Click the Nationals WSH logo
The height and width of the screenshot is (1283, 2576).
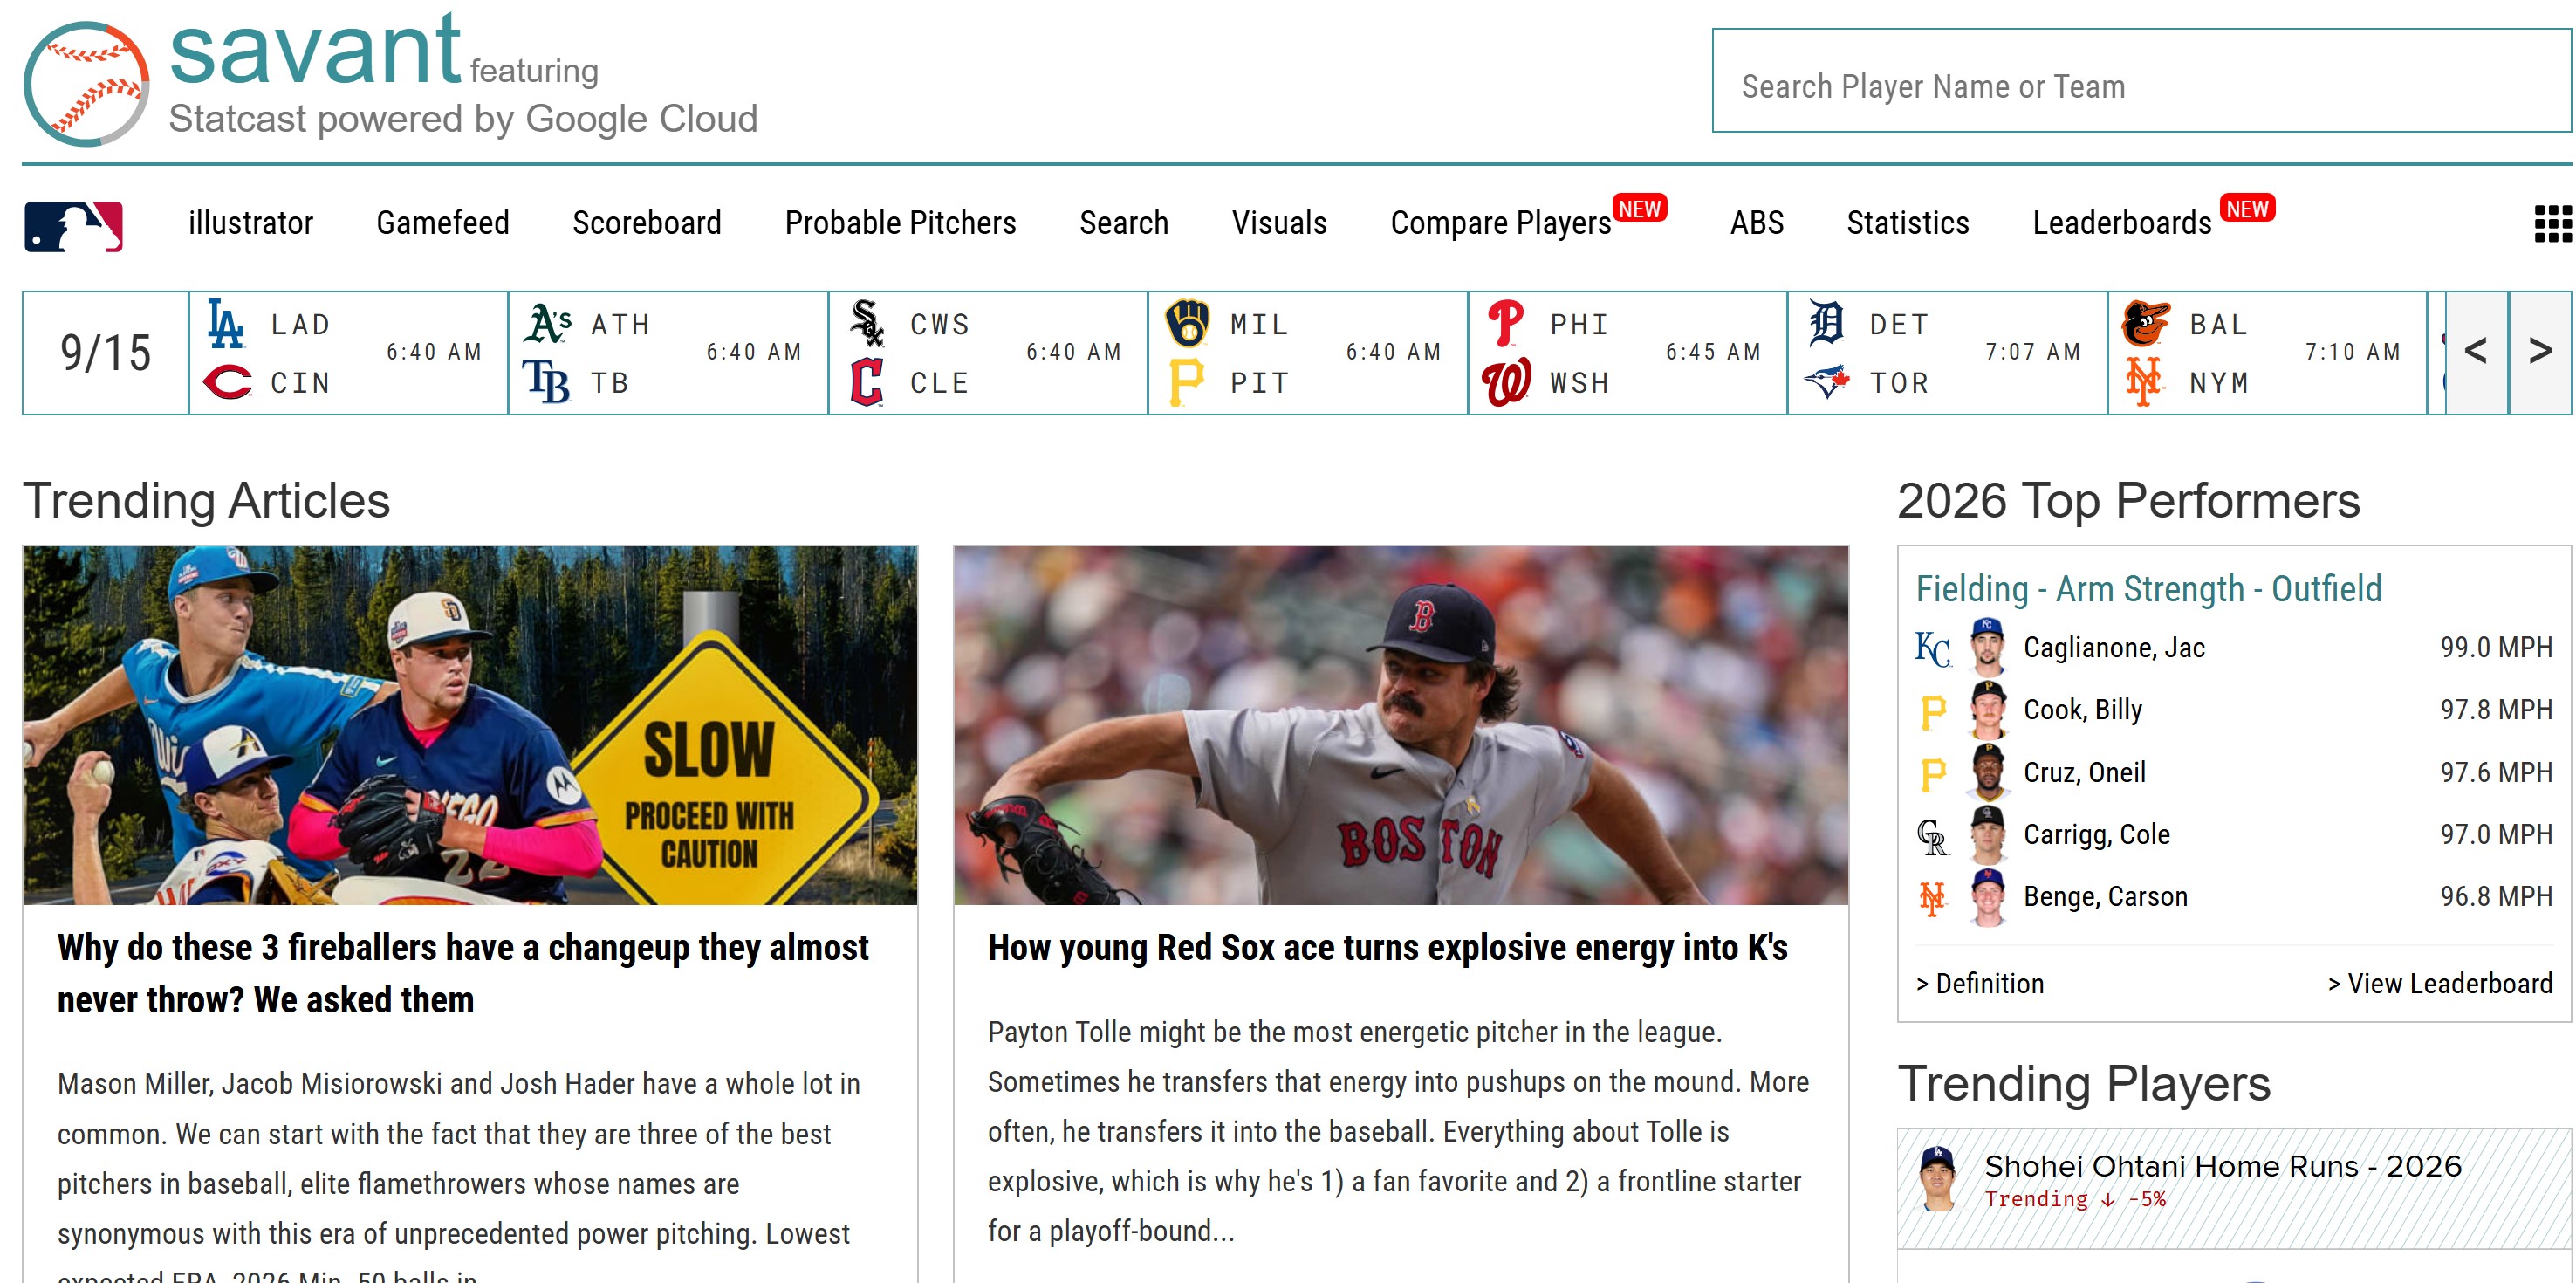1506,382
